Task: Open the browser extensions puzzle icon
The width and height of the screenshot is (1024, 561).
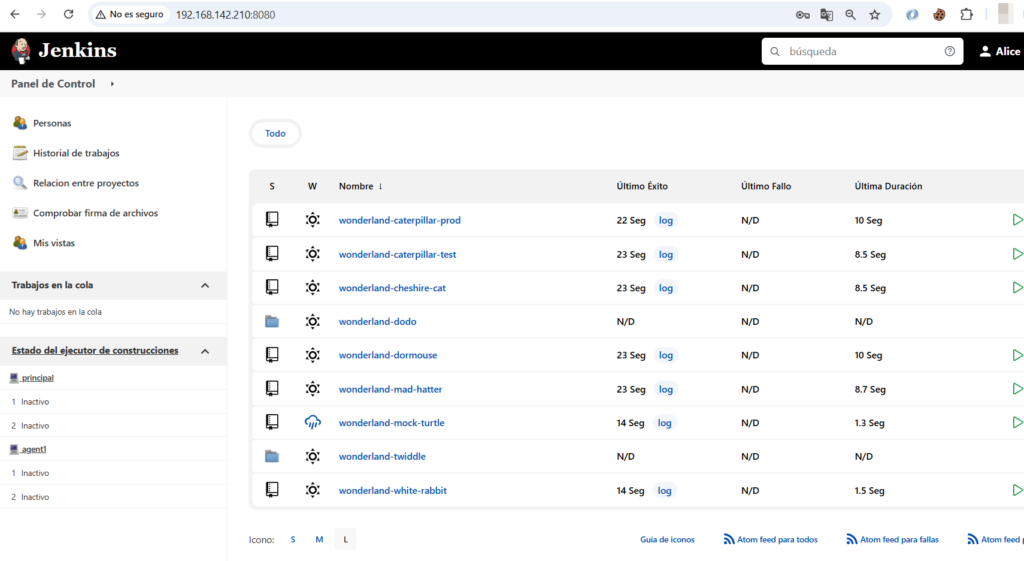Action: click(x=967, y=14)
